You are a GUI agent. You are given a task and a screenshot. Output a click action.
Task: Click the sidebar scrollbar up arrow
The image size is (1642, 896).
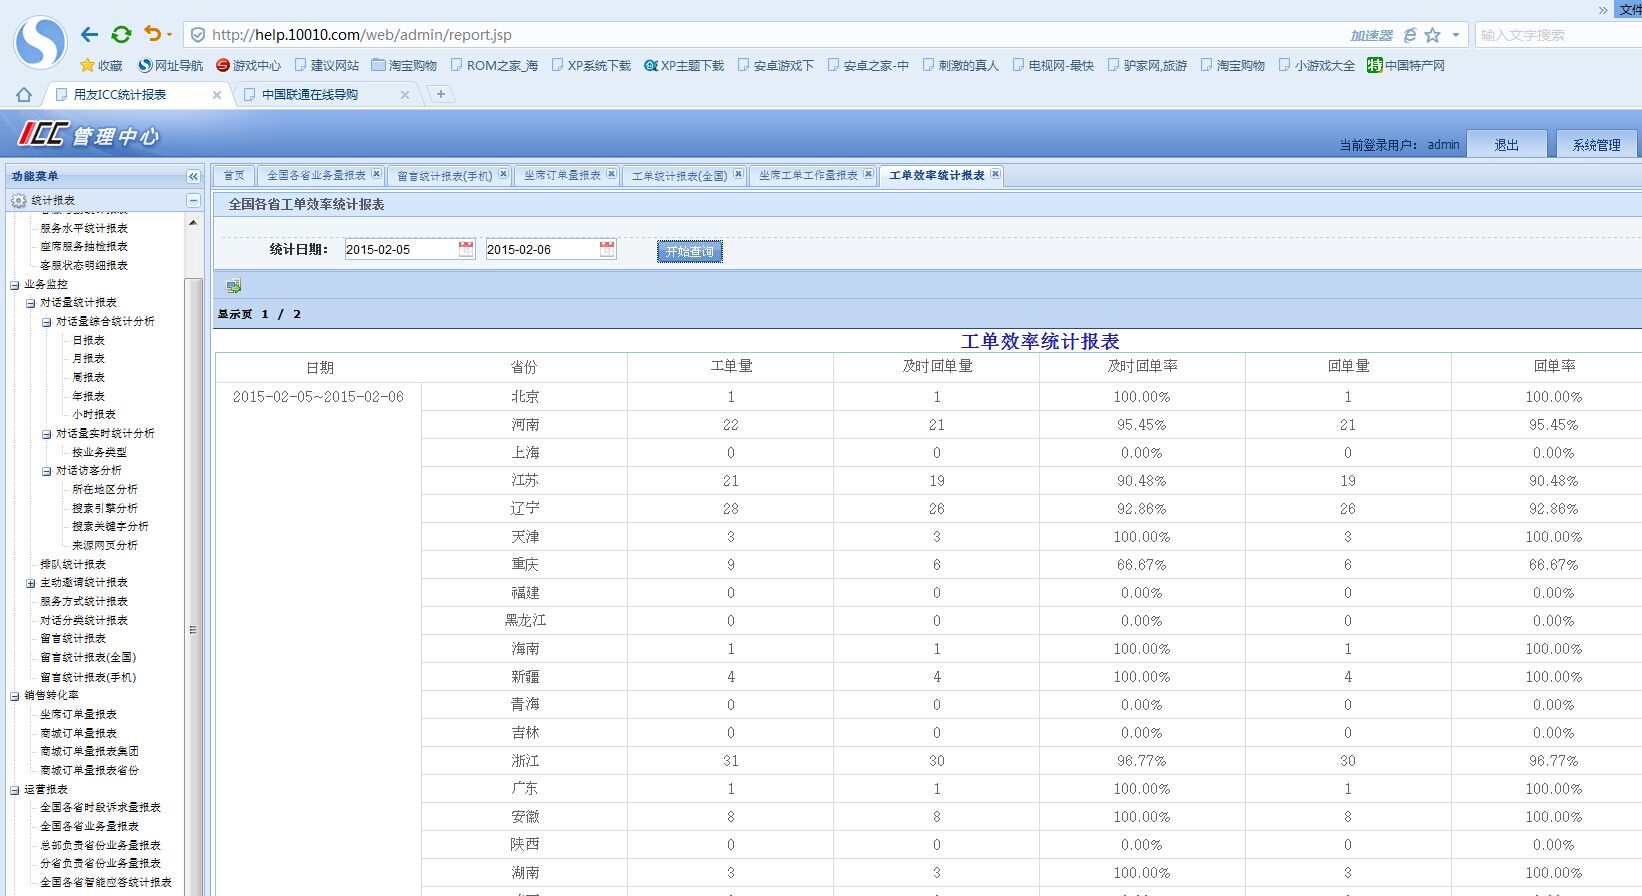point(193,223)
